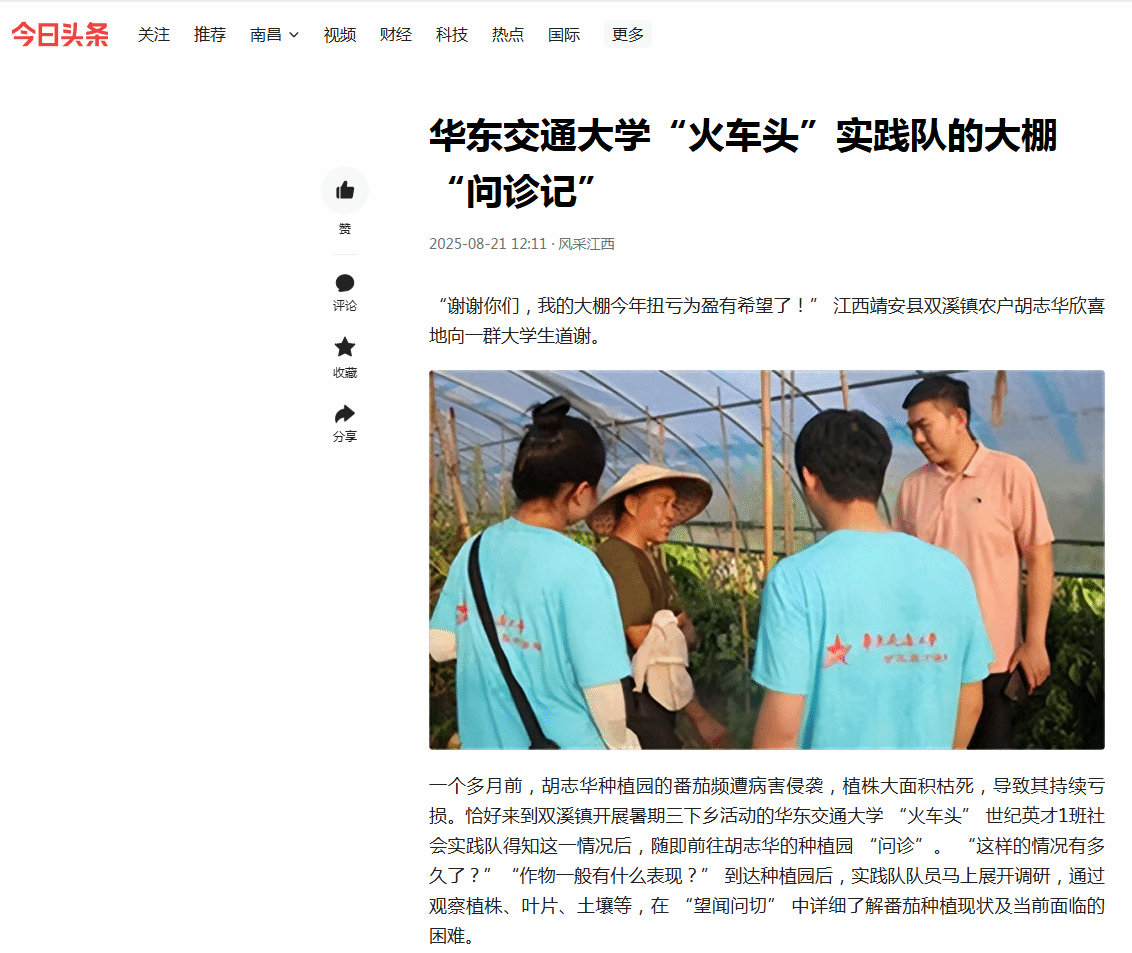Select the 国际 channel
The height and width of the screenshot is (953, 1132).
pos(564,35)
